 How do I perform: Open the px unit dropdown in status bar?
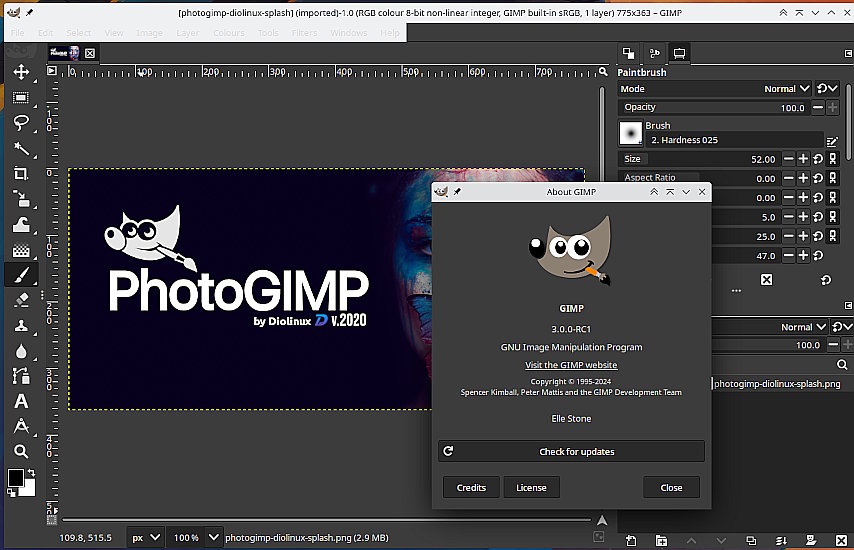click(x=144, y=538)
